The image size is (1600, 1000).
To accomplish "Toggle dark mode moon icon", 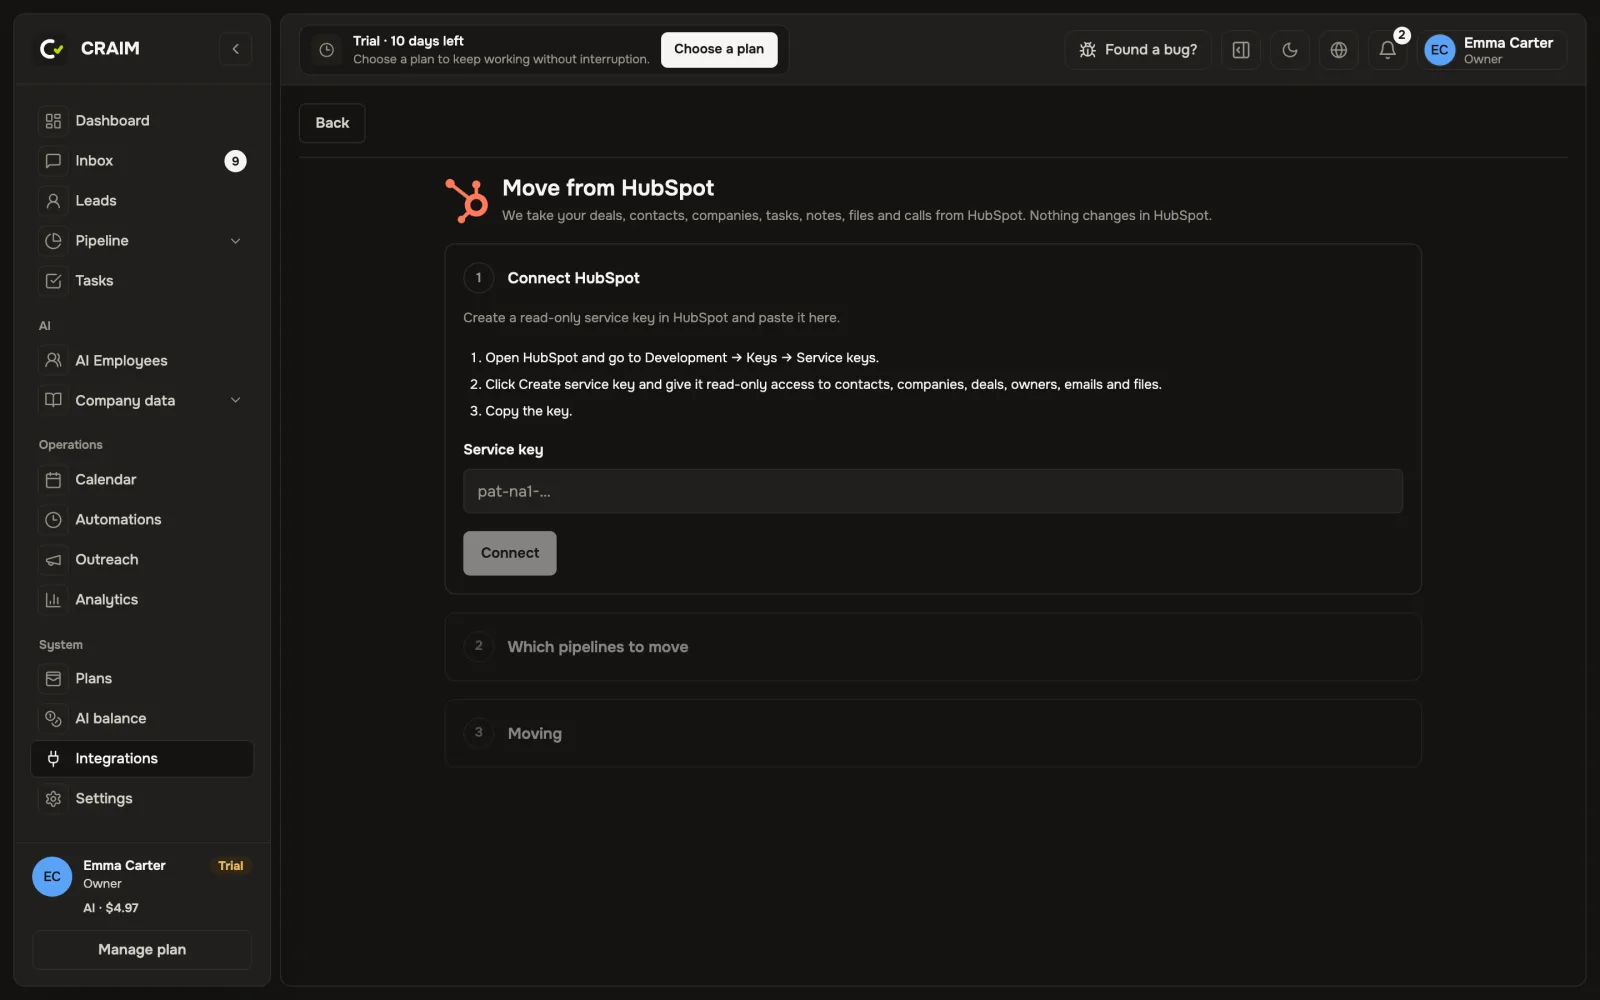I will point(1290,49).
